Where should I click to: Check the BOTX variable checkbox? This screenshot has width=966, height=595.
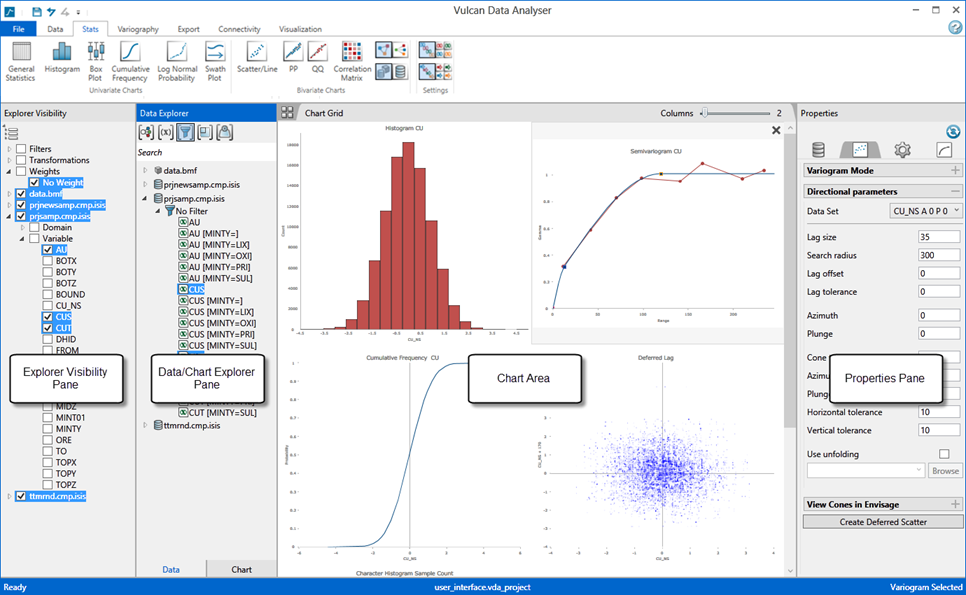[x=48, y=260]
